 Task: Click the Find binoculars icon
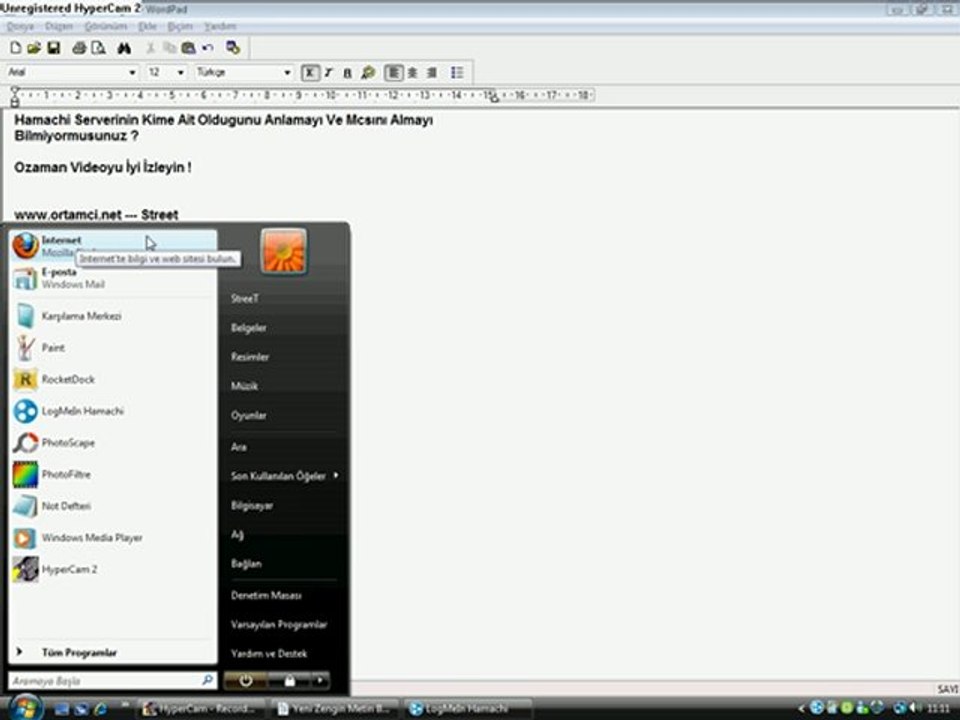pyautogui.click(x=124, y=48)
